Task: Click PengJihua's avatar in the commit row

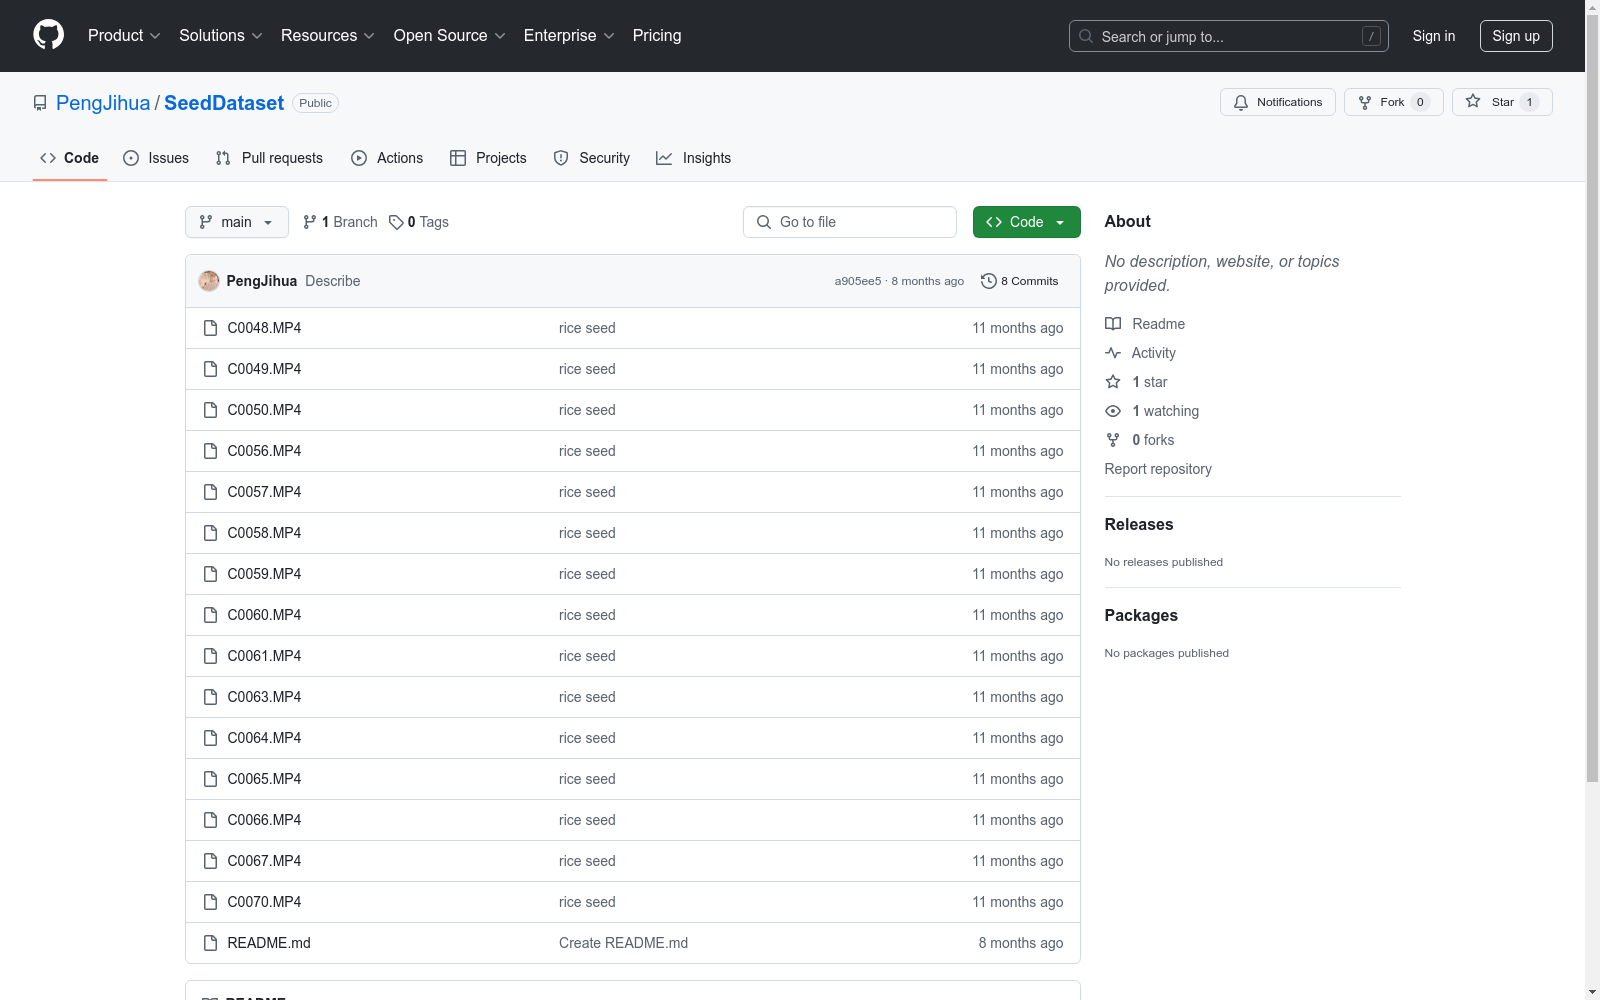Action: [209, 281]
